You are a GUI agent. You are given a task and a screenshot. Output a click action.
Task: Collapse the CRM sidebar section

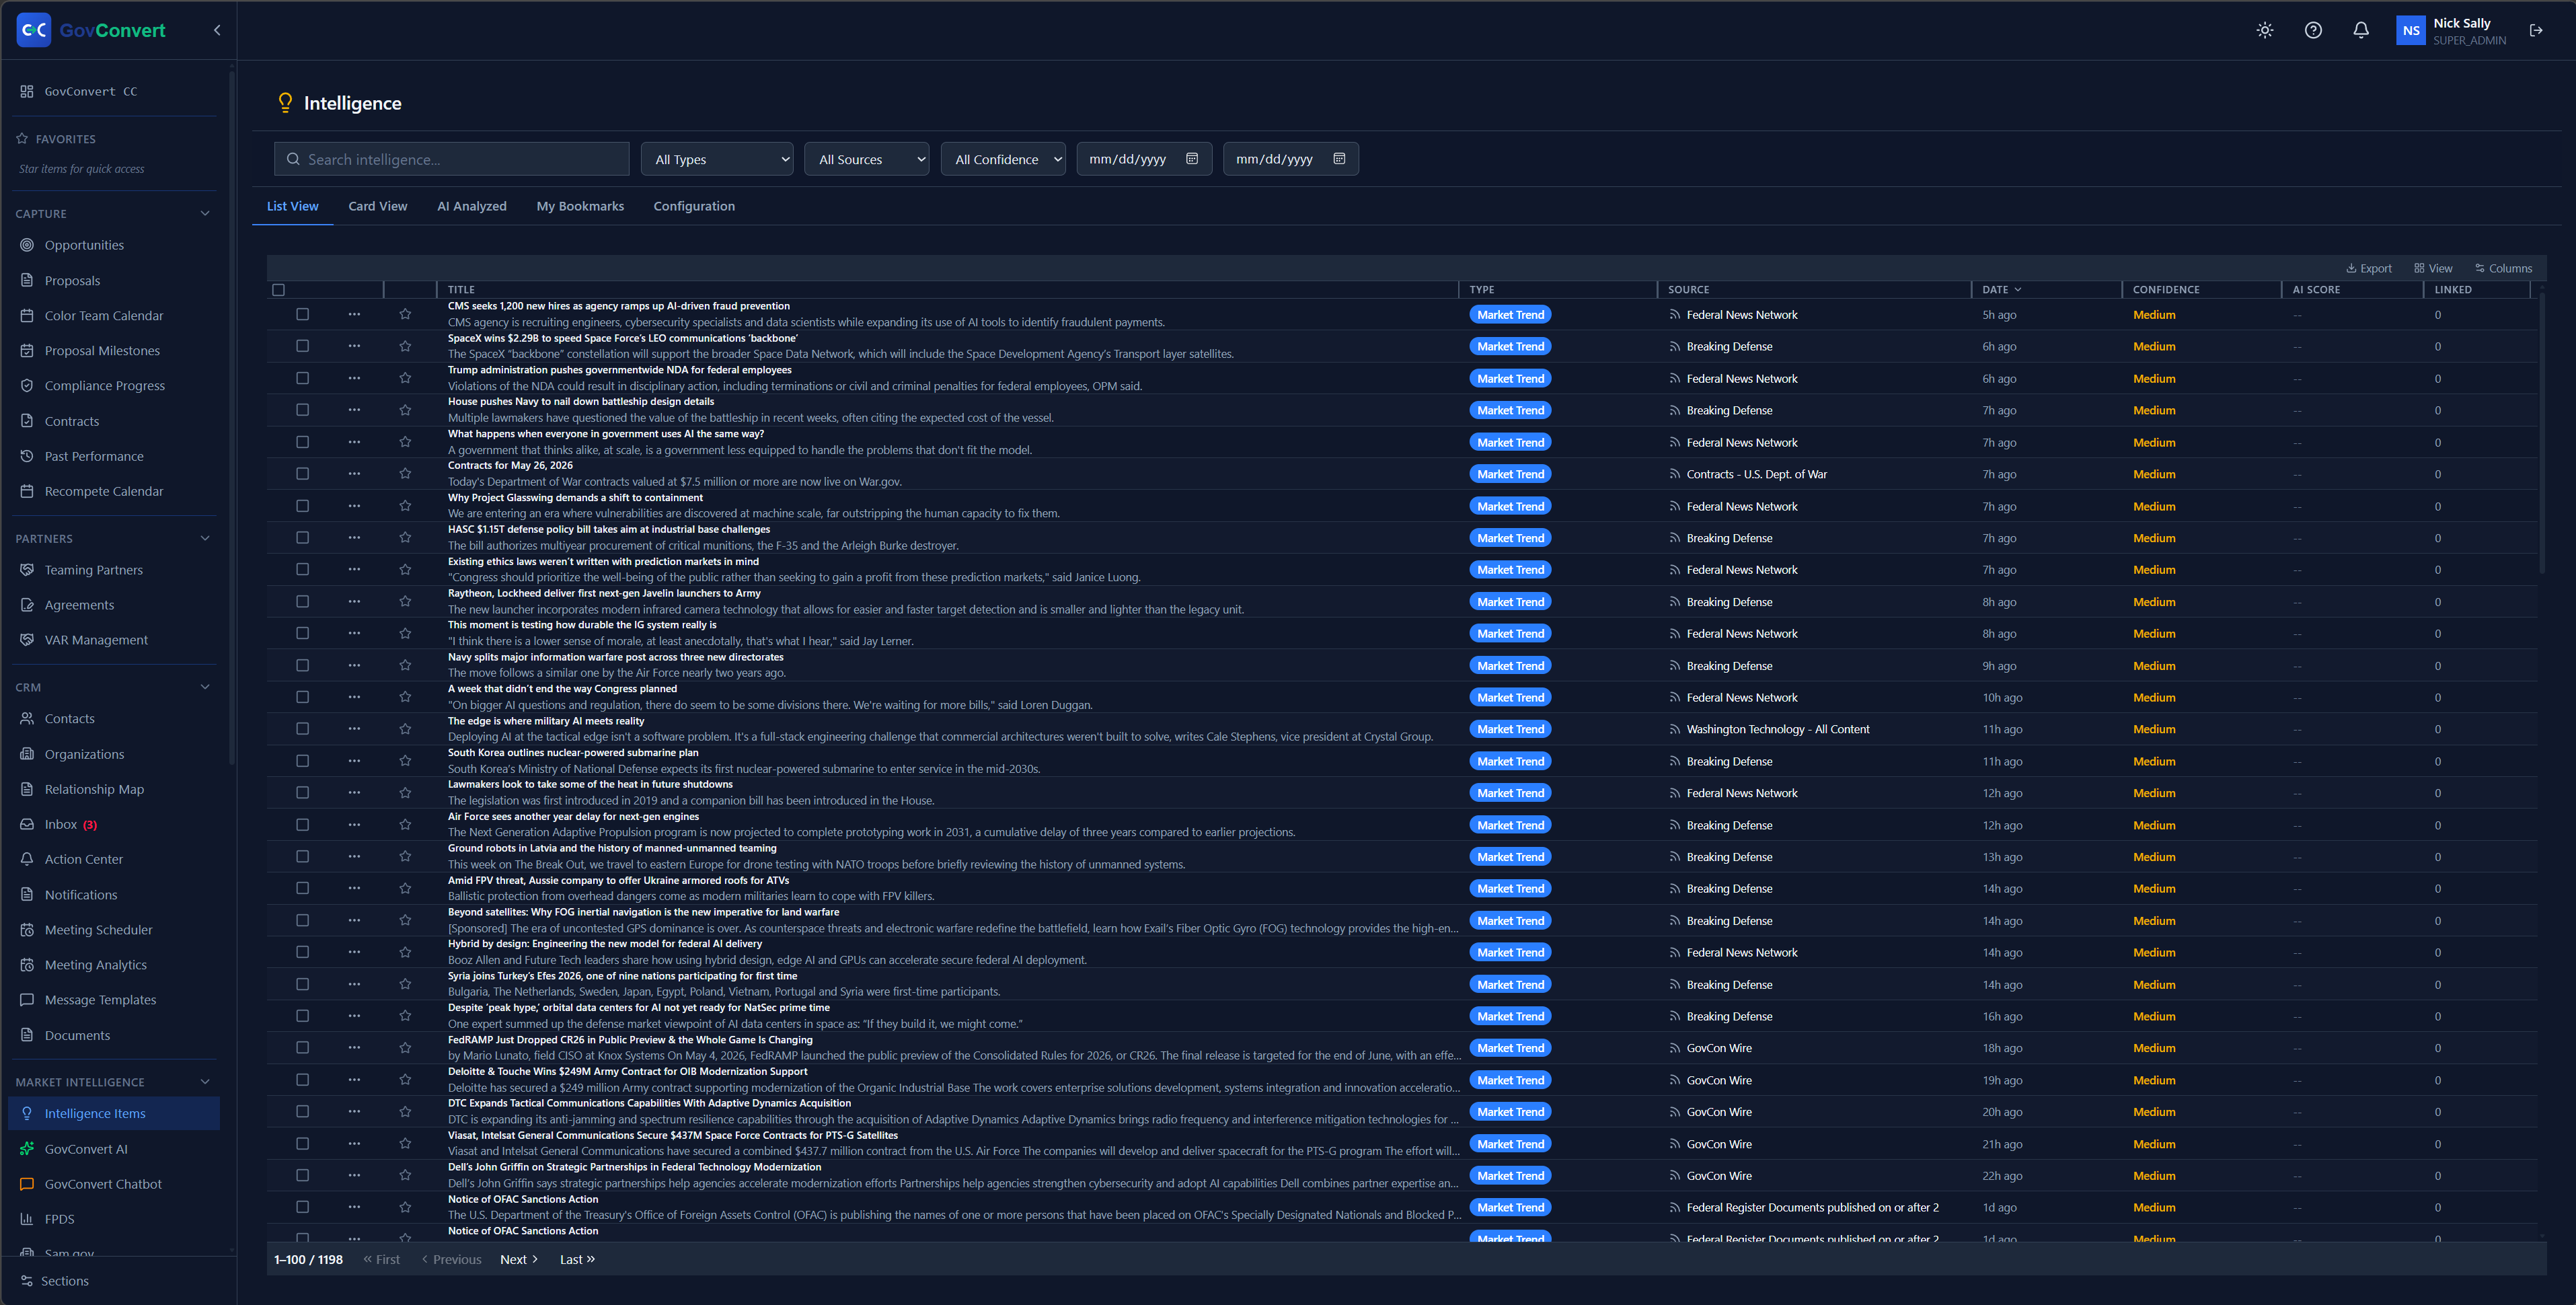coord(205,687)
